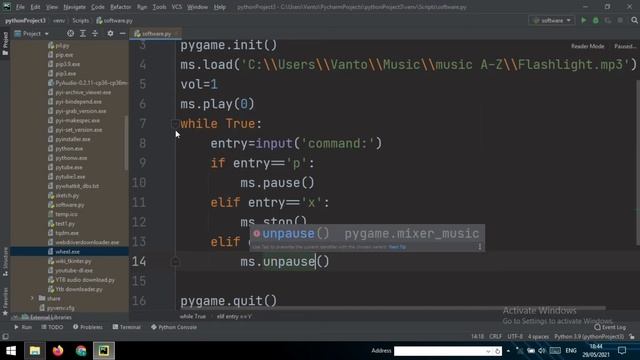Open the TODO tool window

click(x=52, y=327)
